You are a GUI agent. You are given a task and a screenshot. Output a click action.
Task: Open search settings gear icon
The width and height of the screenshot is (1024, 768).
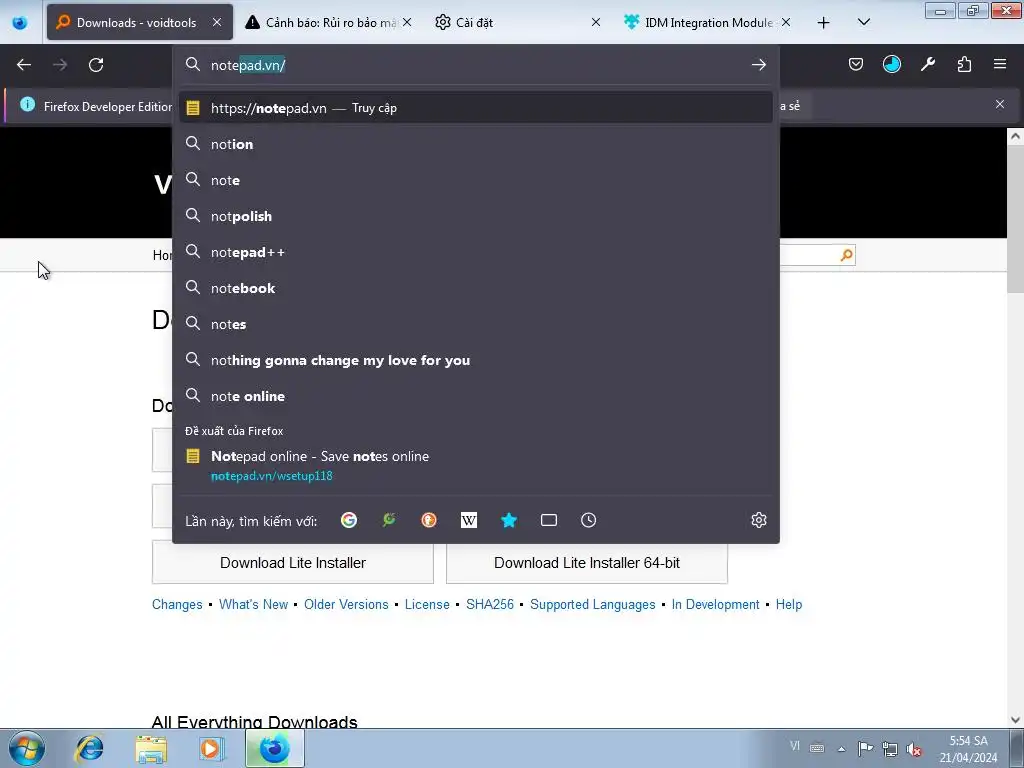[758, 520]
